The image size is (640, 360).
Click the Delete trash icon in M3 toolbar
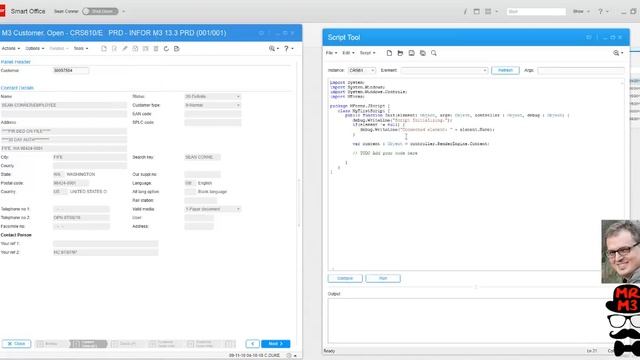(156, 49)
